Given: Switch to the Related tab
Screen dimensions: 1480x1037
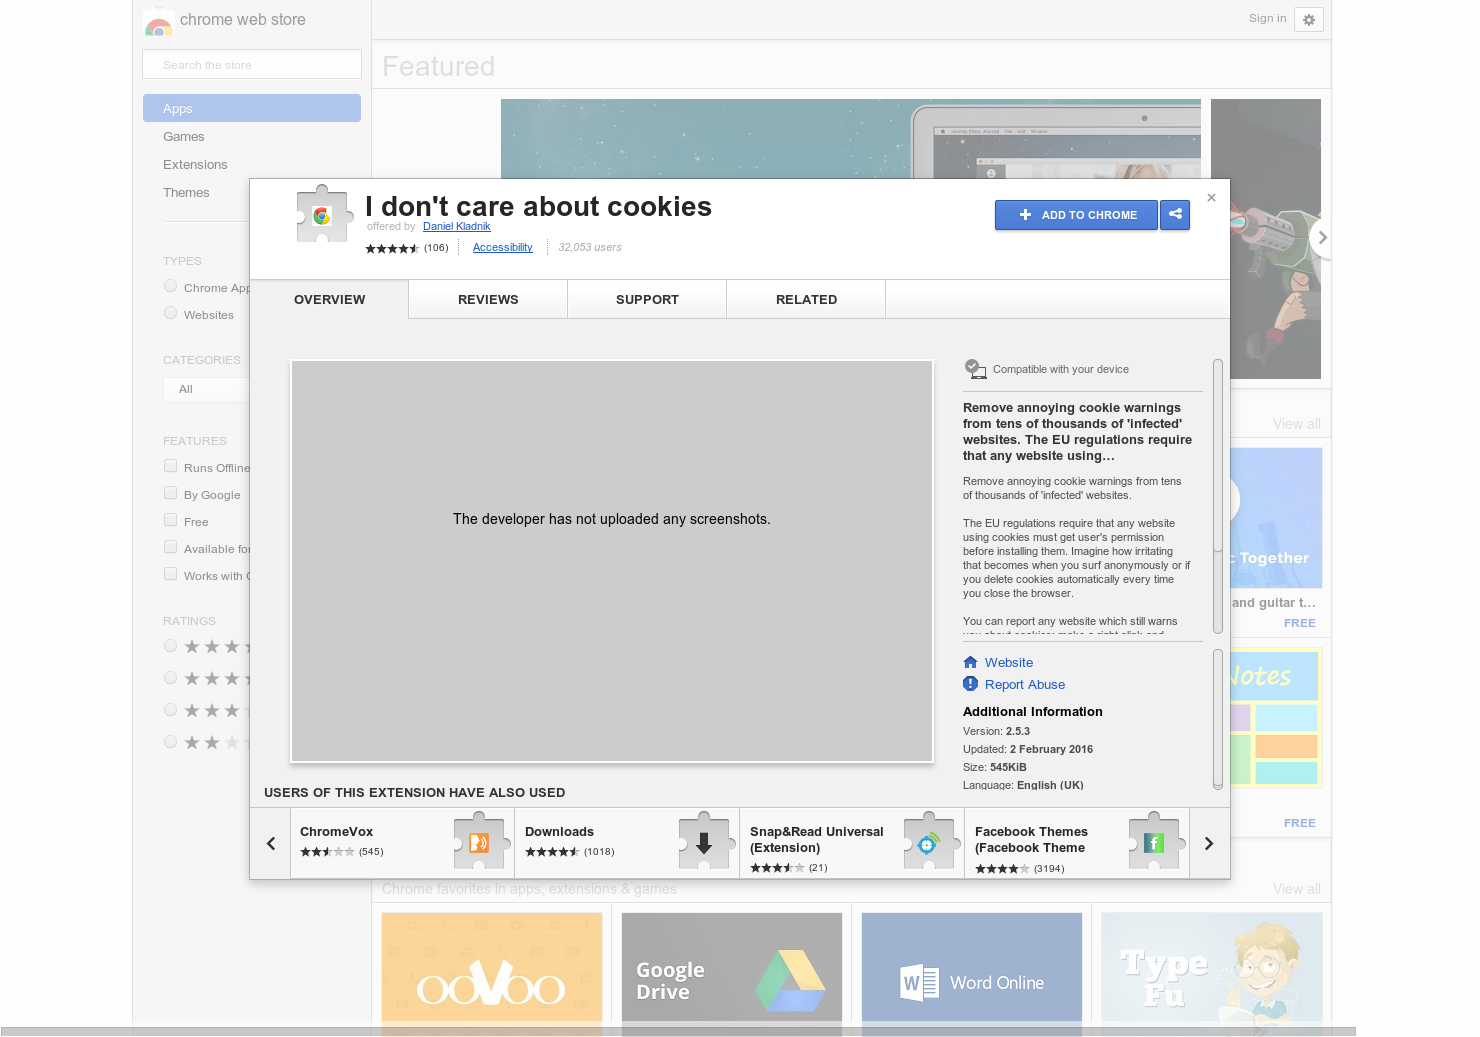Looking at the screenshot, I should [806, 299].
